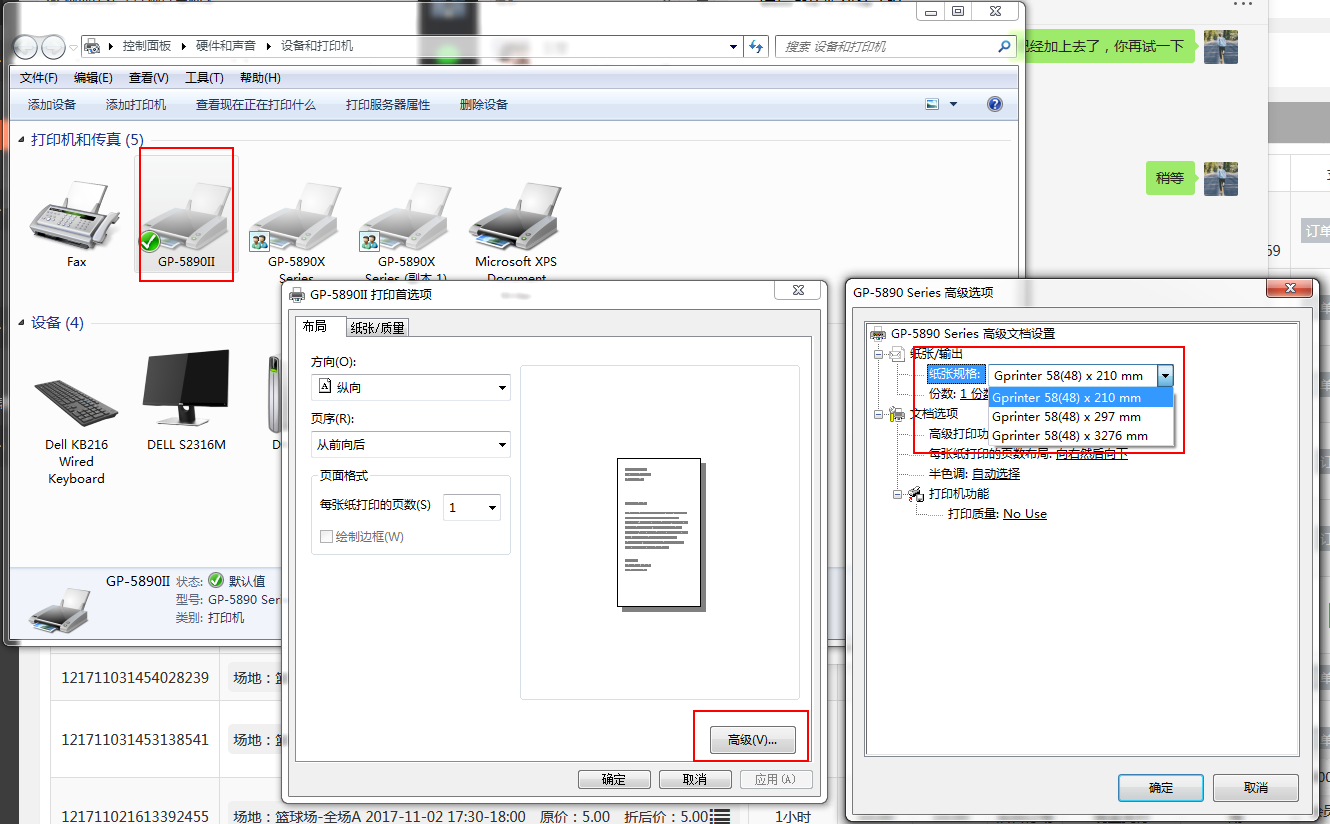Toggle the 绘制边框(W) checkbox
Image resolution: width=1330 pixels, height=824 pixels.
point(326,537)
